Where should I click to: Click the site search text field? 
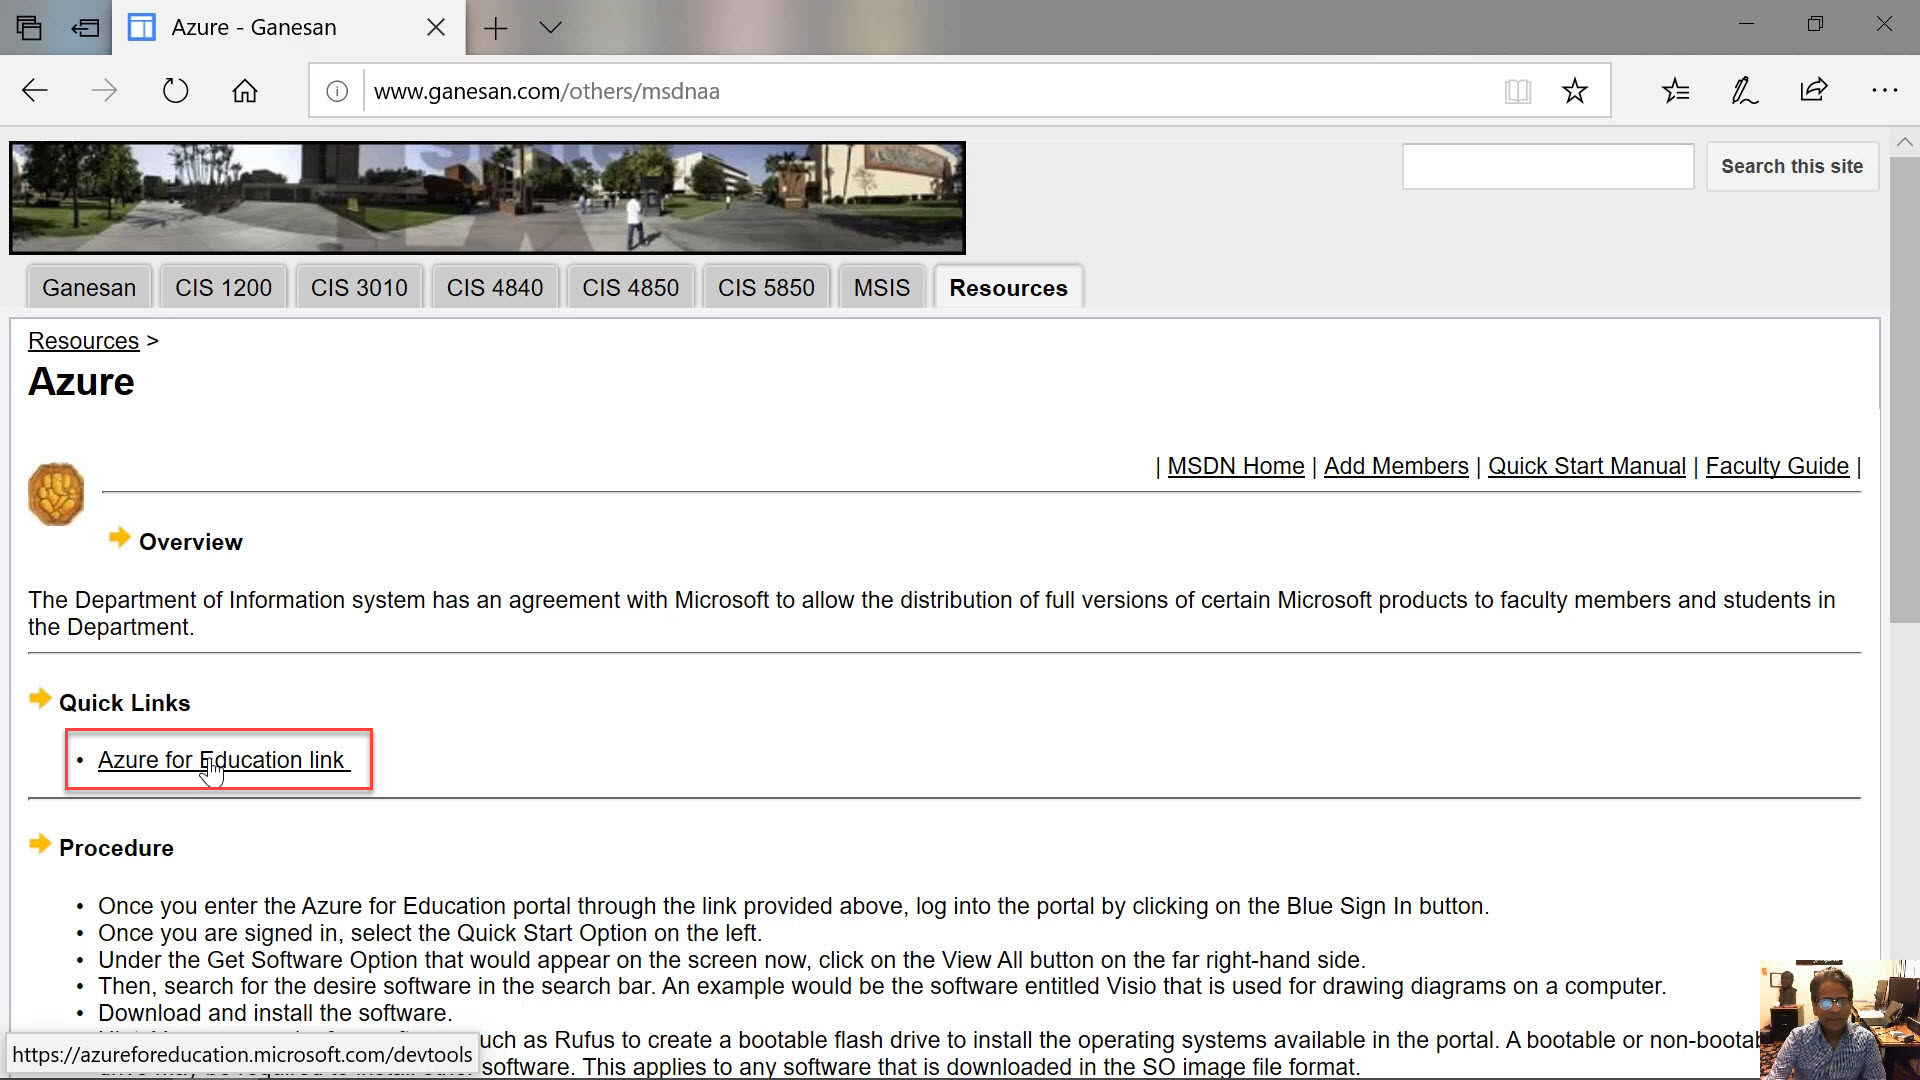pyautogui.click(x=1547, y=166)
